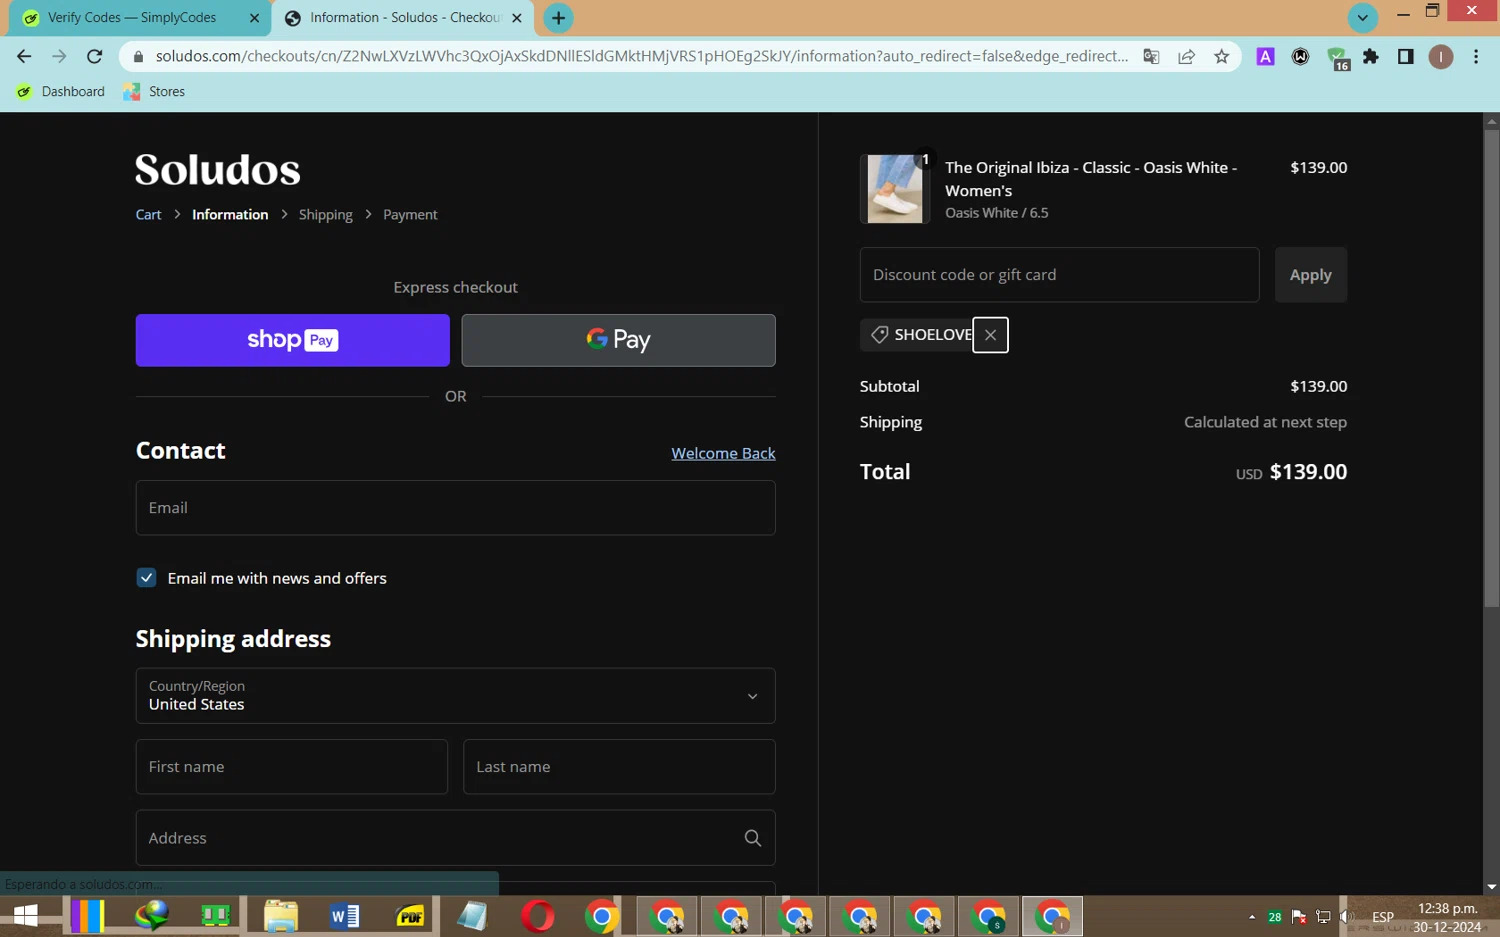
Task: Click the Welcome Back link
Action: (723, 453)
